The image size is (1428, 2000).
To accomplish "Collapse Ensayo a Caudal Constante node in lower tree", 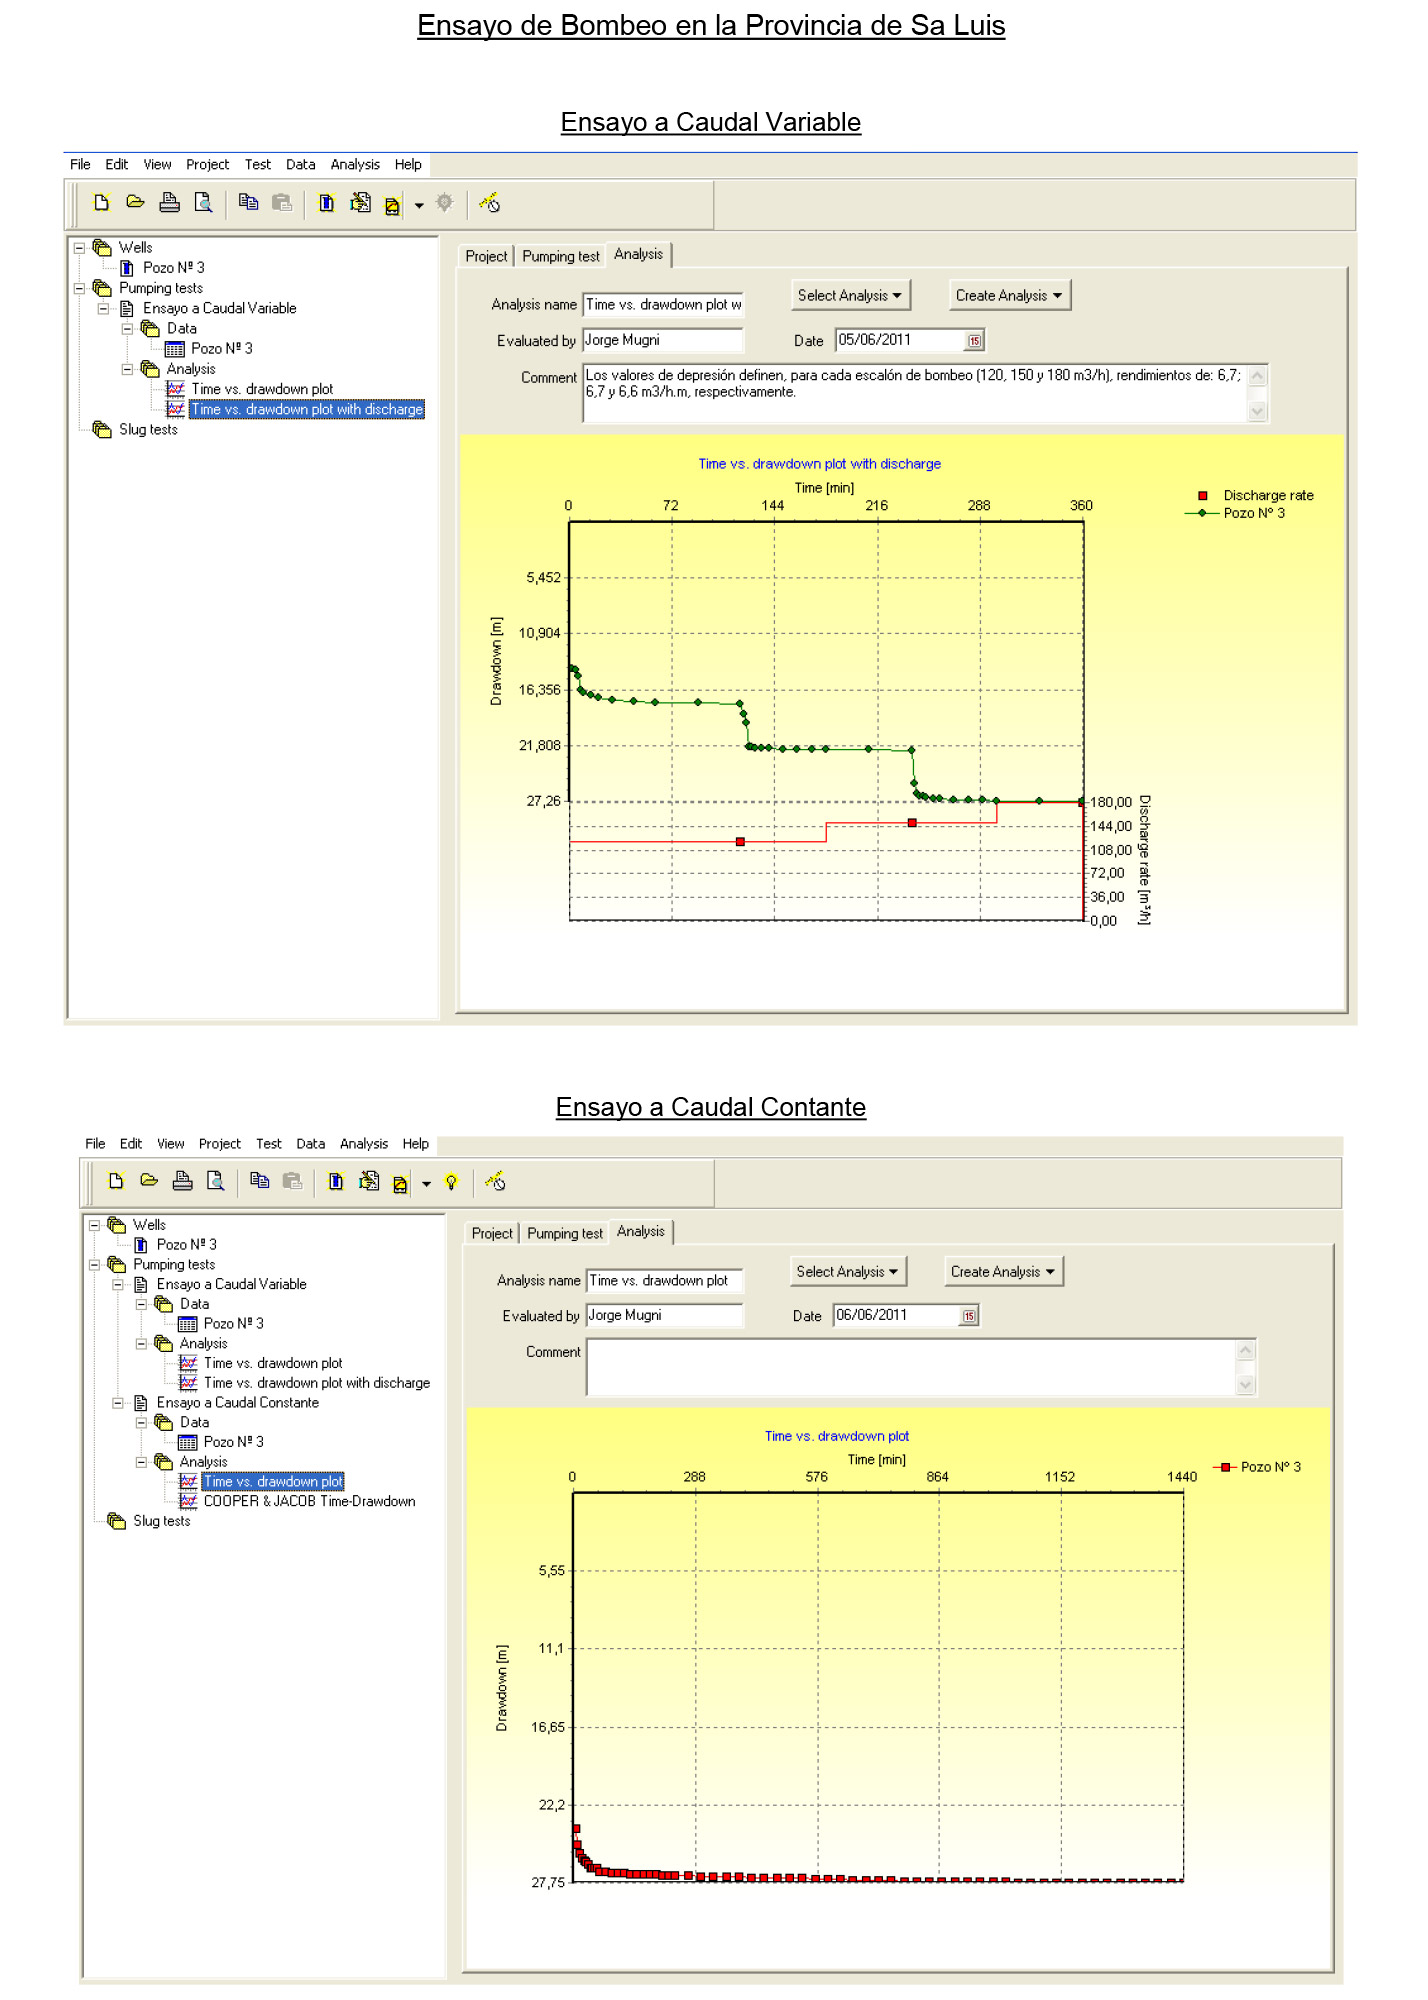I will 117,1403.
